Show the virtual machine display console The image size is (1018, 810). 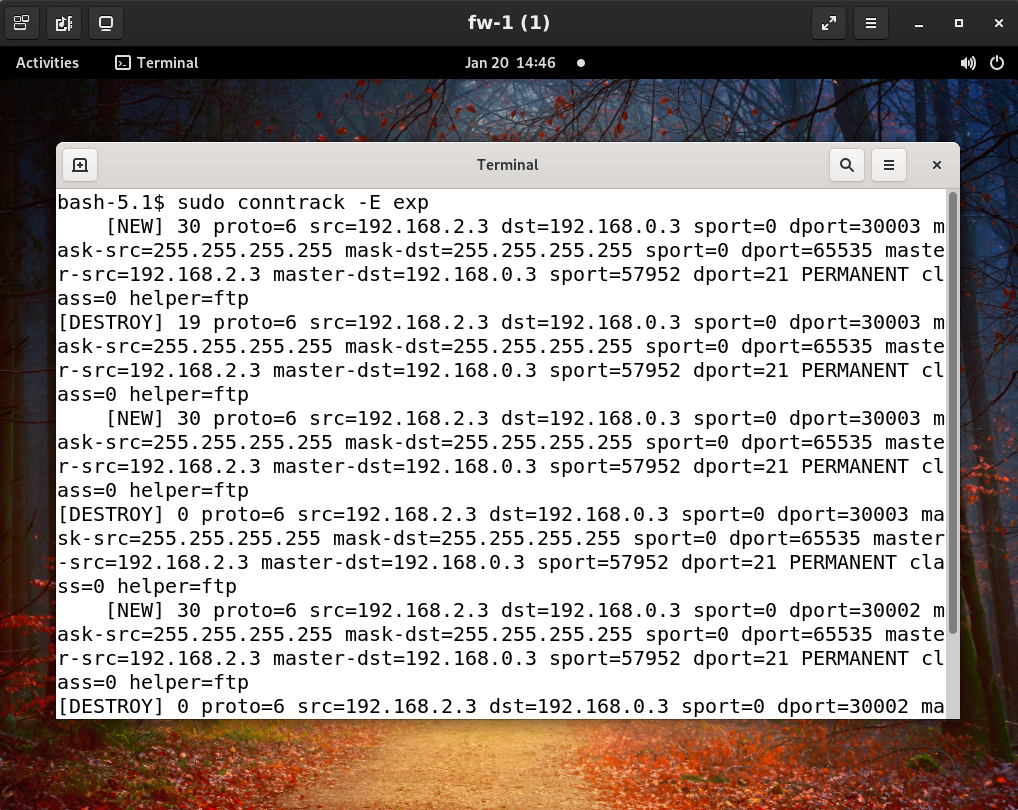pos(107,23)
